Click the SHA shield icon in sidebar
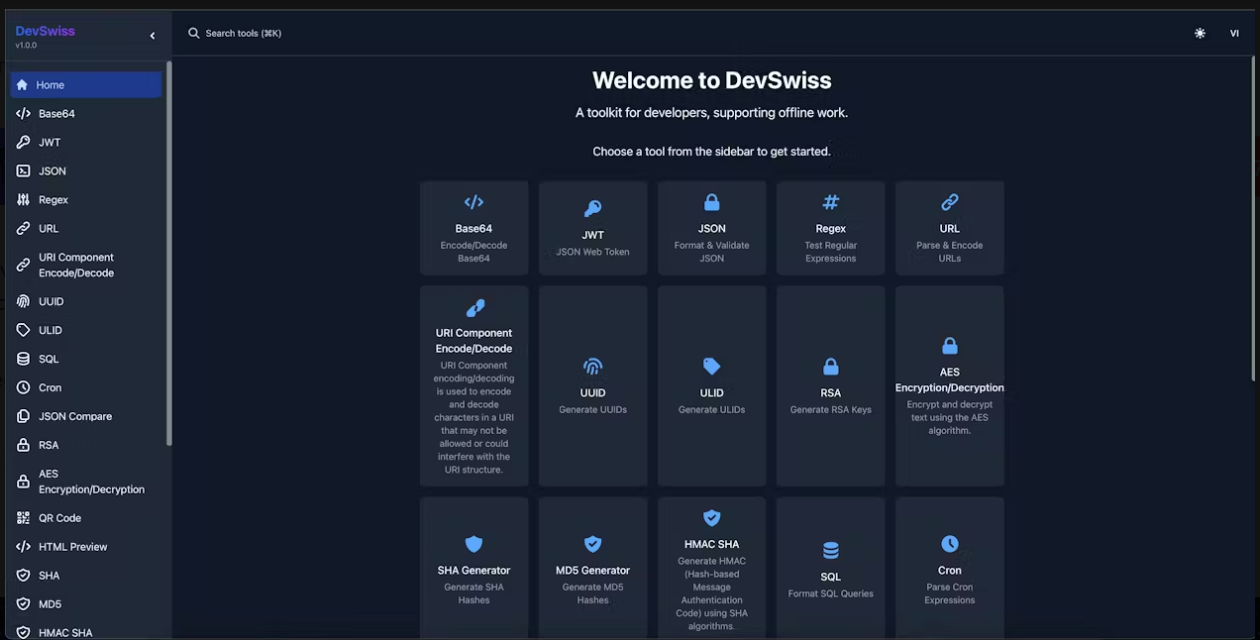 tap(23, 576)
